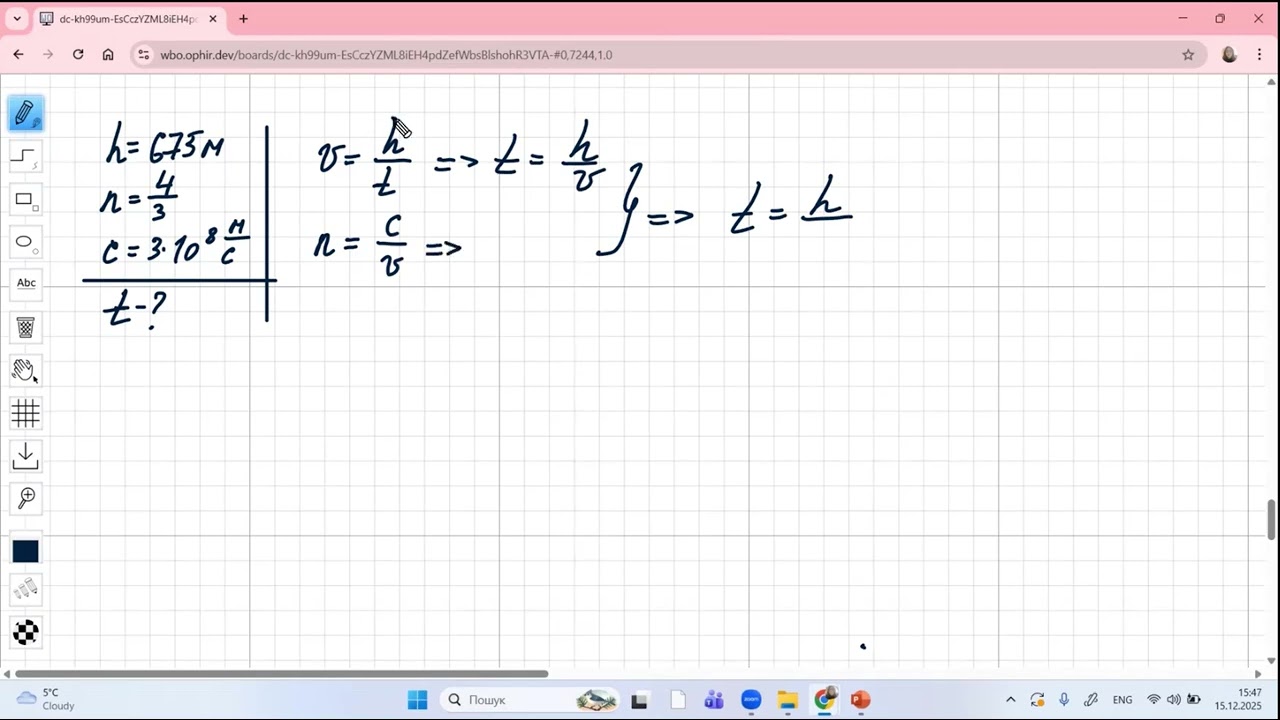Select the Straight line tool
Image resolution: width=1280 pixels, height=720 pixels.
pos(26,157)
